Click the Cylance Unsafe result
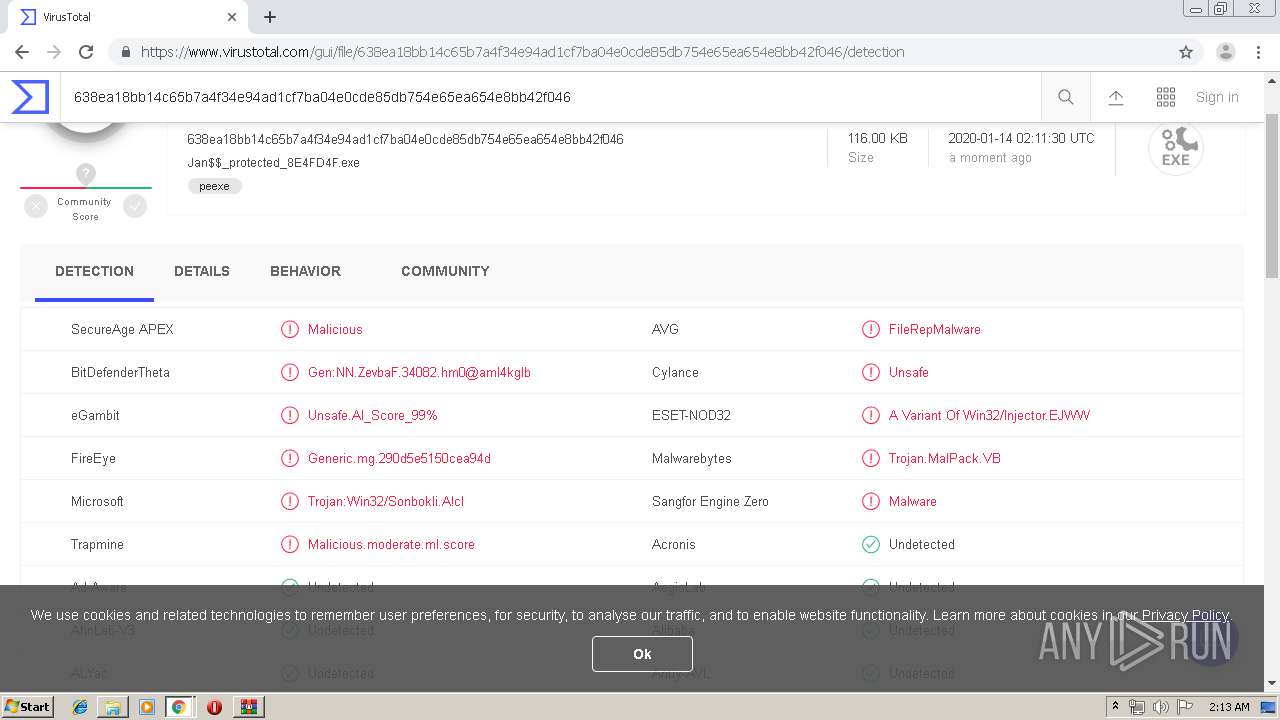 (908, 372)
